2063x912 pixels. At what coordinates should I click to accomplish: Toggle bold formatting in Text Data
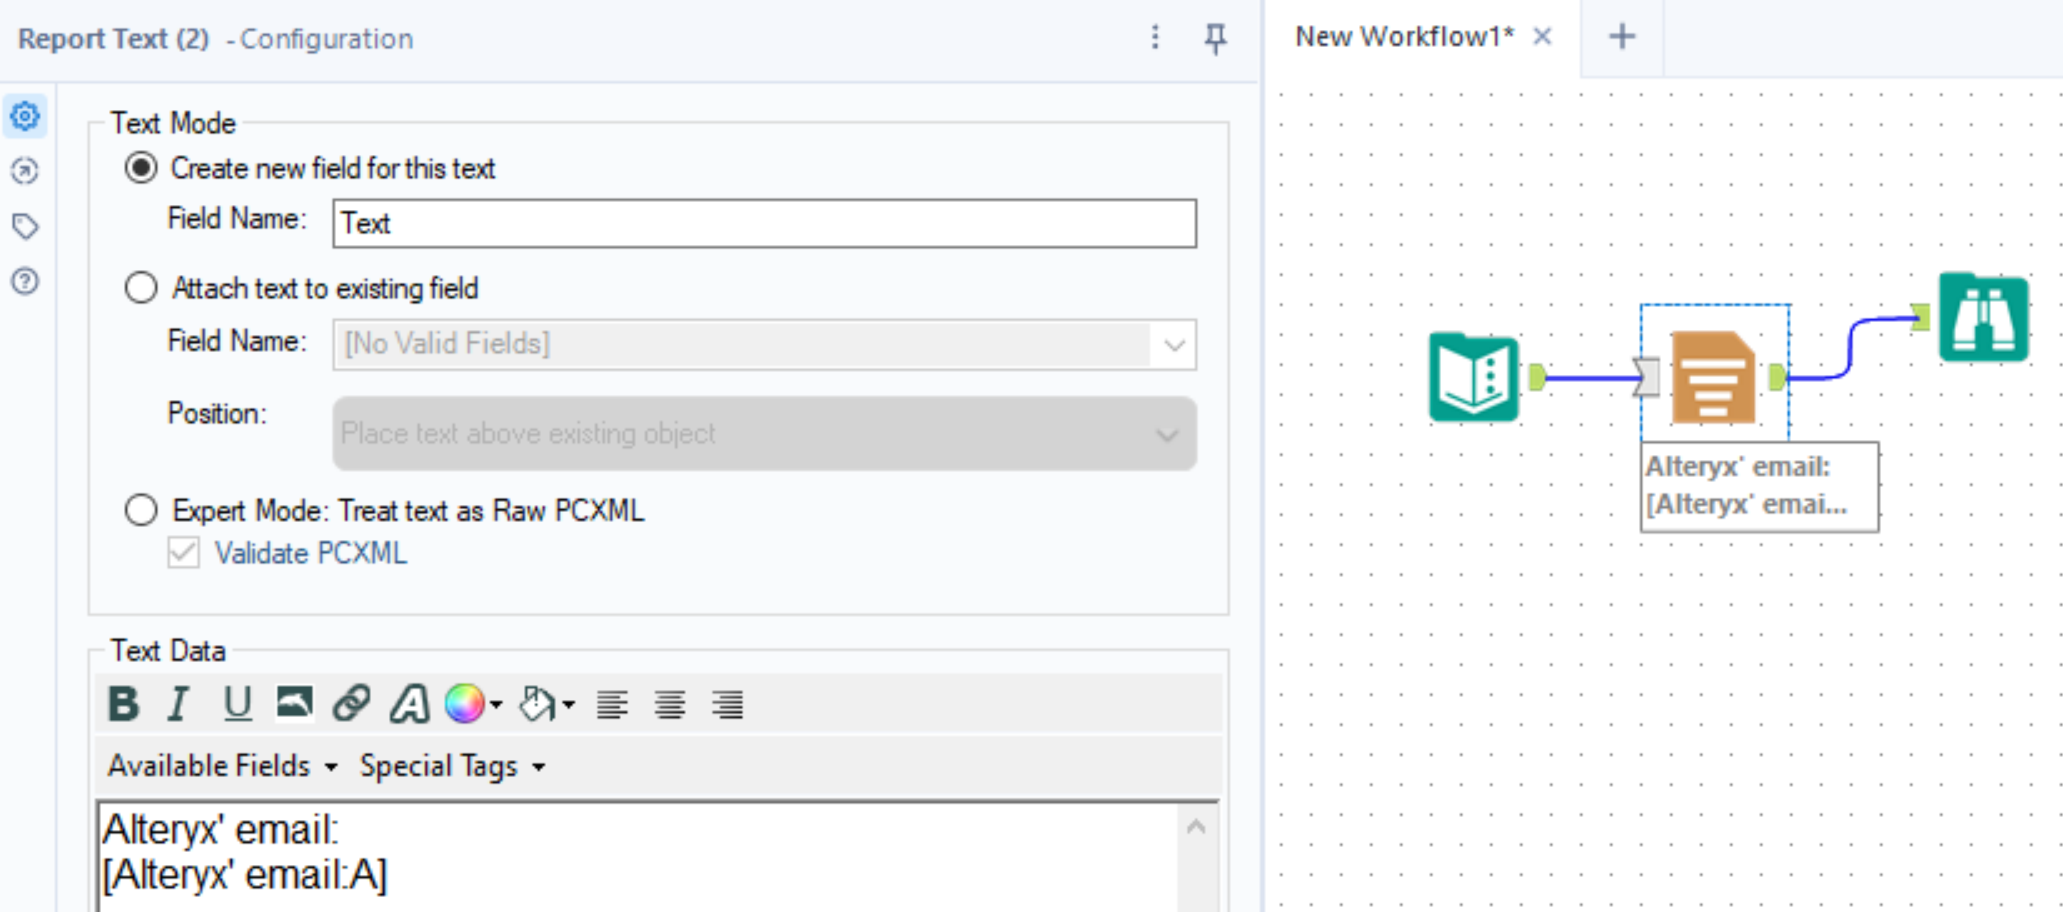123,704
